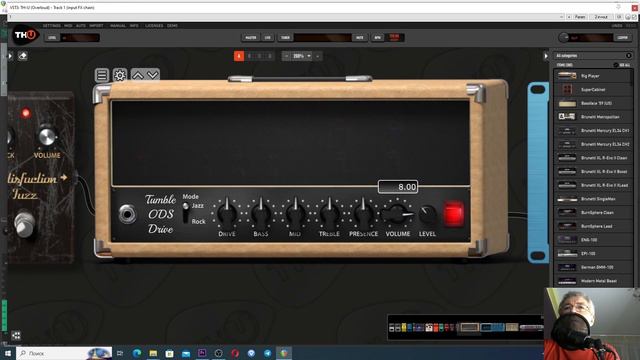Image resolution: width=640 pixels, height=360 pixels.
Task: Open the Manual menu
Action: point(118,26)
